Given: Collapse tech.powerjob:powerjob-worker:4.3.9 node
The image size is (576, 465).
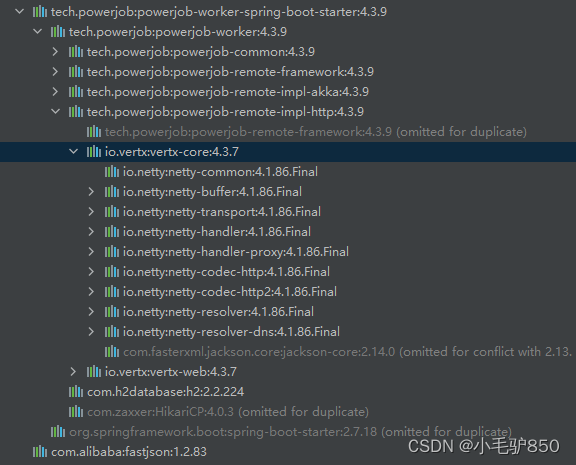Looking at the screenshot, I should click(37, 32).
